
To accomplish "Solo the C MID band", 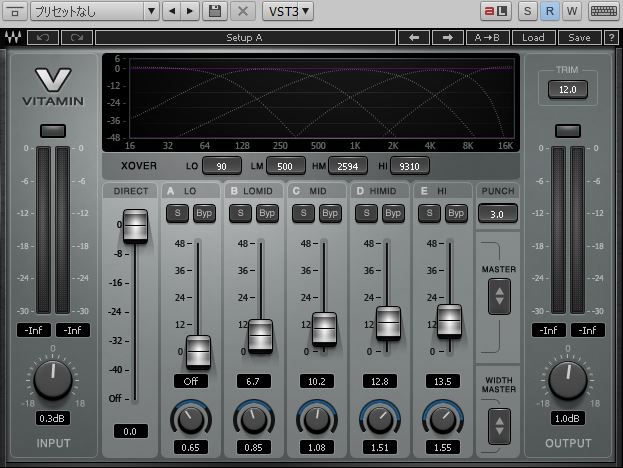I will pos(304,213).
